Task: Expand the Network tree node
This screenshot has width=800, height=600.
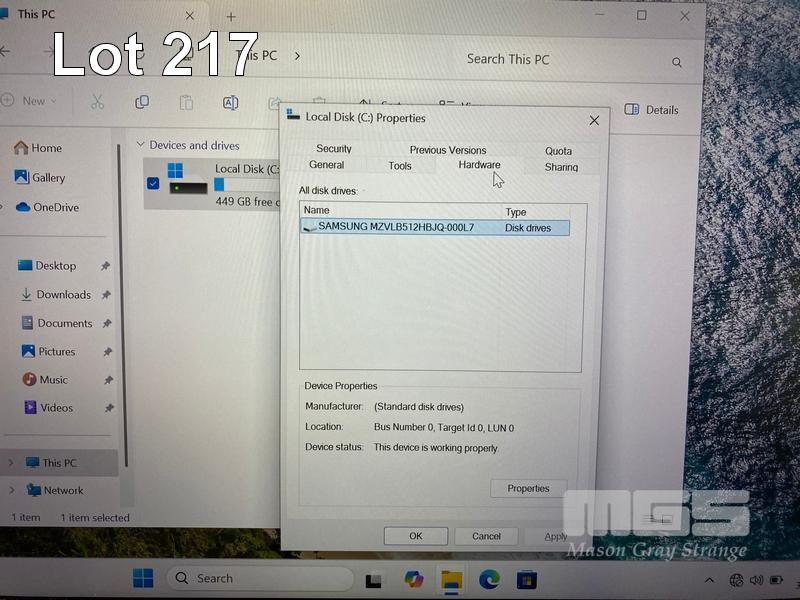Action: tap(12, 490)
